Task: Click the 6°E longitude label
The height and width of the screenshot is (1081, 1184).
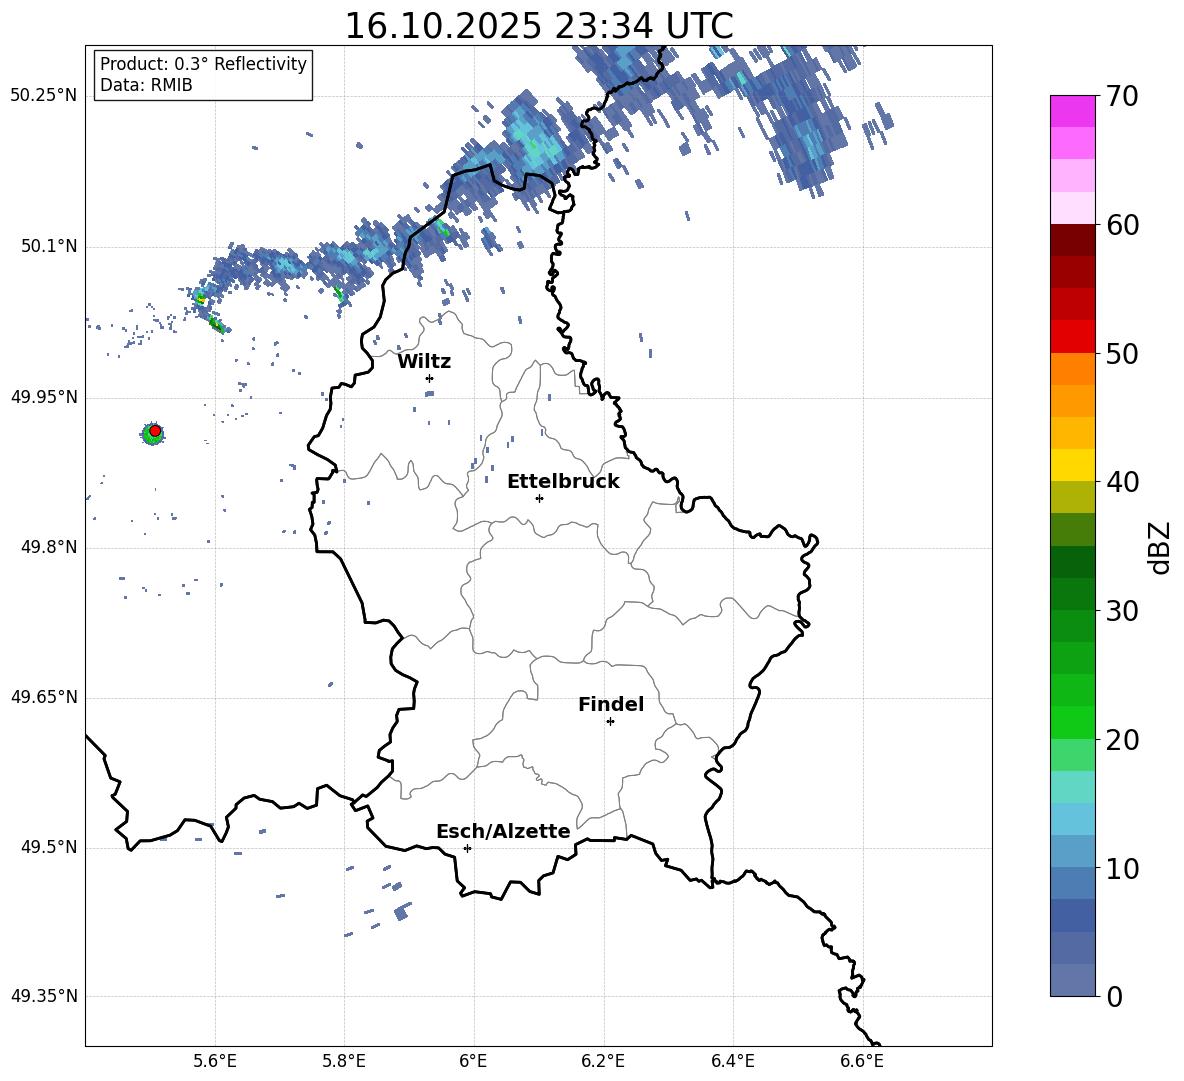Action: 473,1061
